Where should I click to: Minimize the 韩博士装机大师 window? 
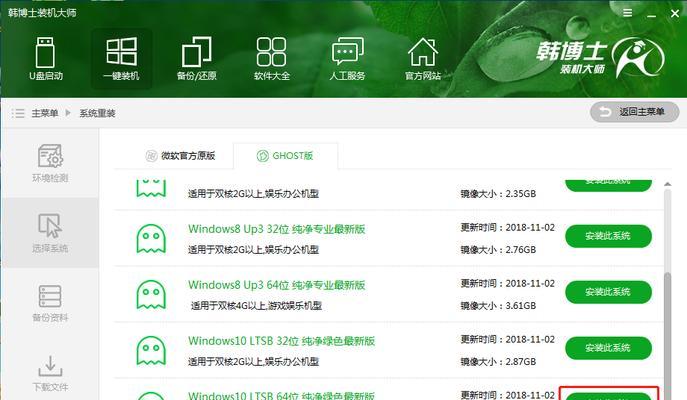[652, 14]
